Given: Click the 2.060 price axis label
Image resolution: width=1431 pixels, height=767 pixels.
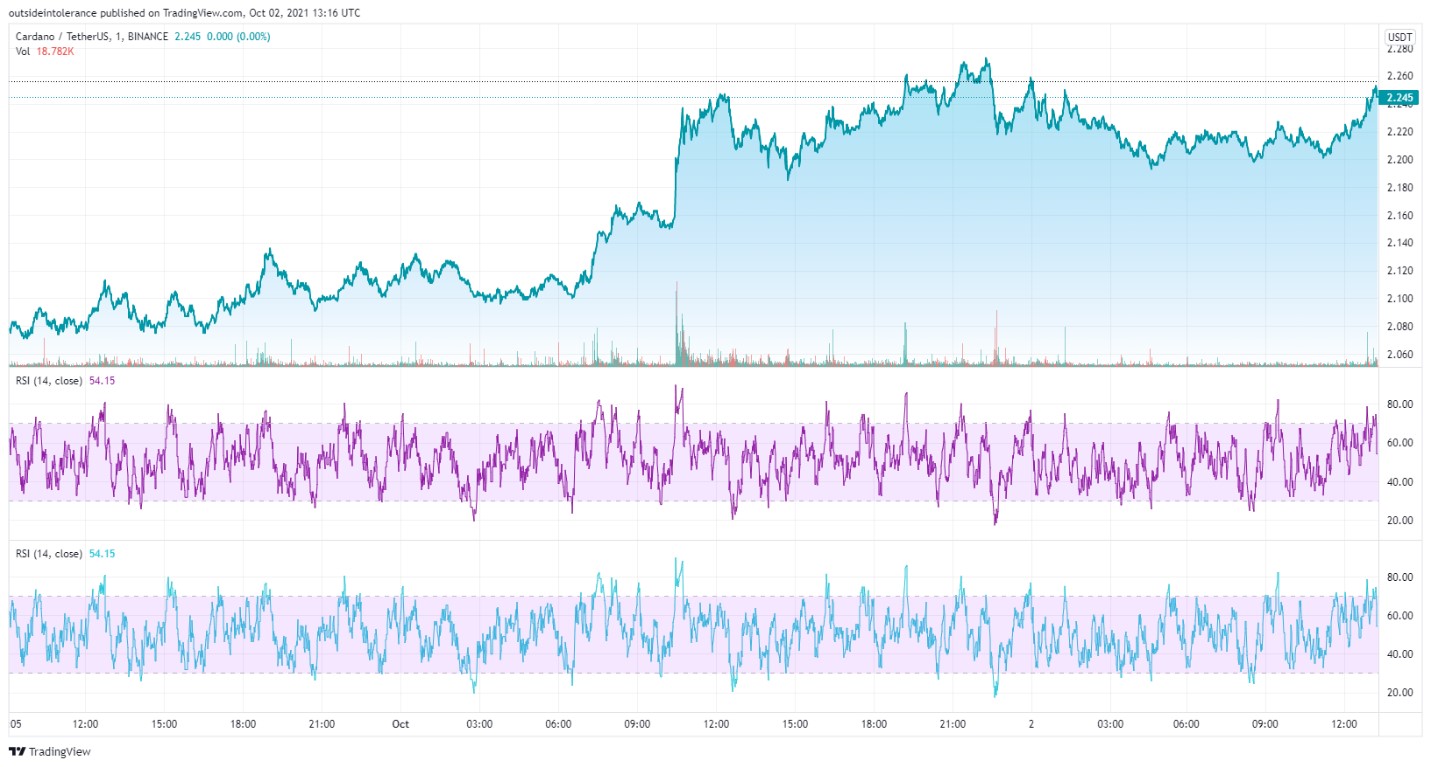Looking at the screenshot, I should coord(1399,354).
